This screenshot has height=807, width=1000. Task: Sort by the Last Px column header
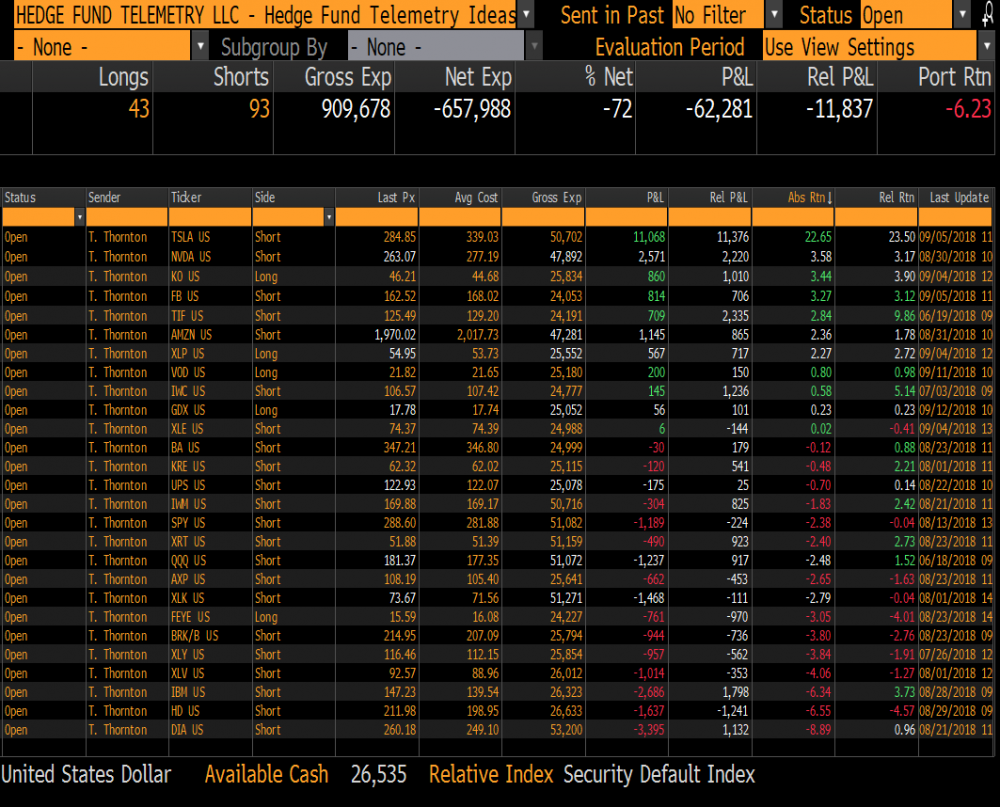click(376, 198)
